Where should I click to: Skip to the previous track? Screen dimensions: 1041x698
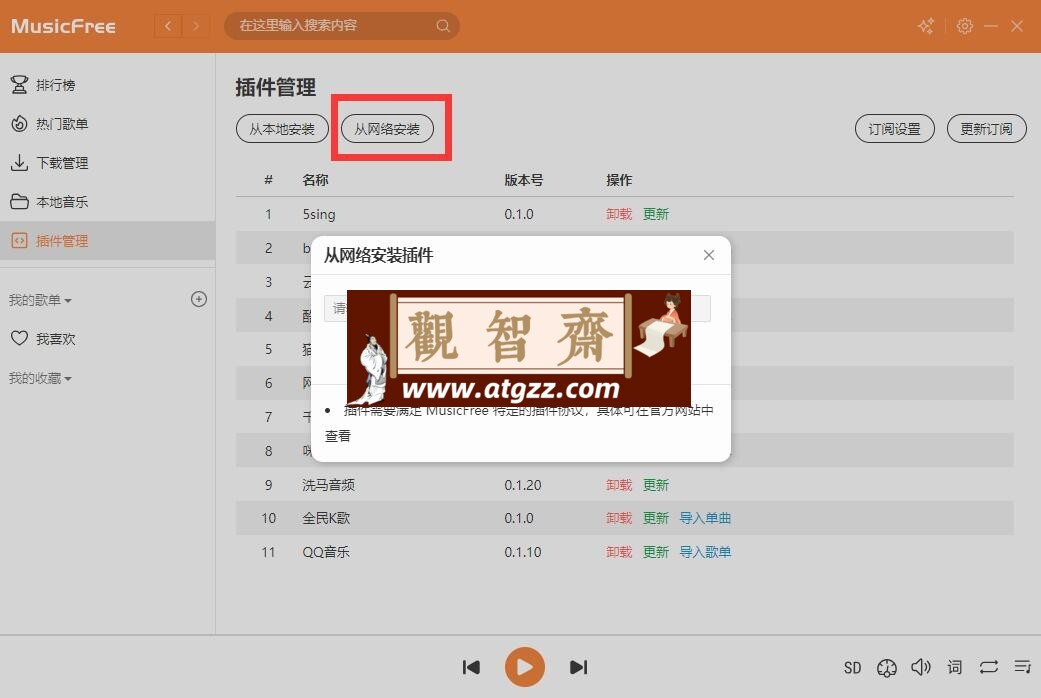[471, 667]
